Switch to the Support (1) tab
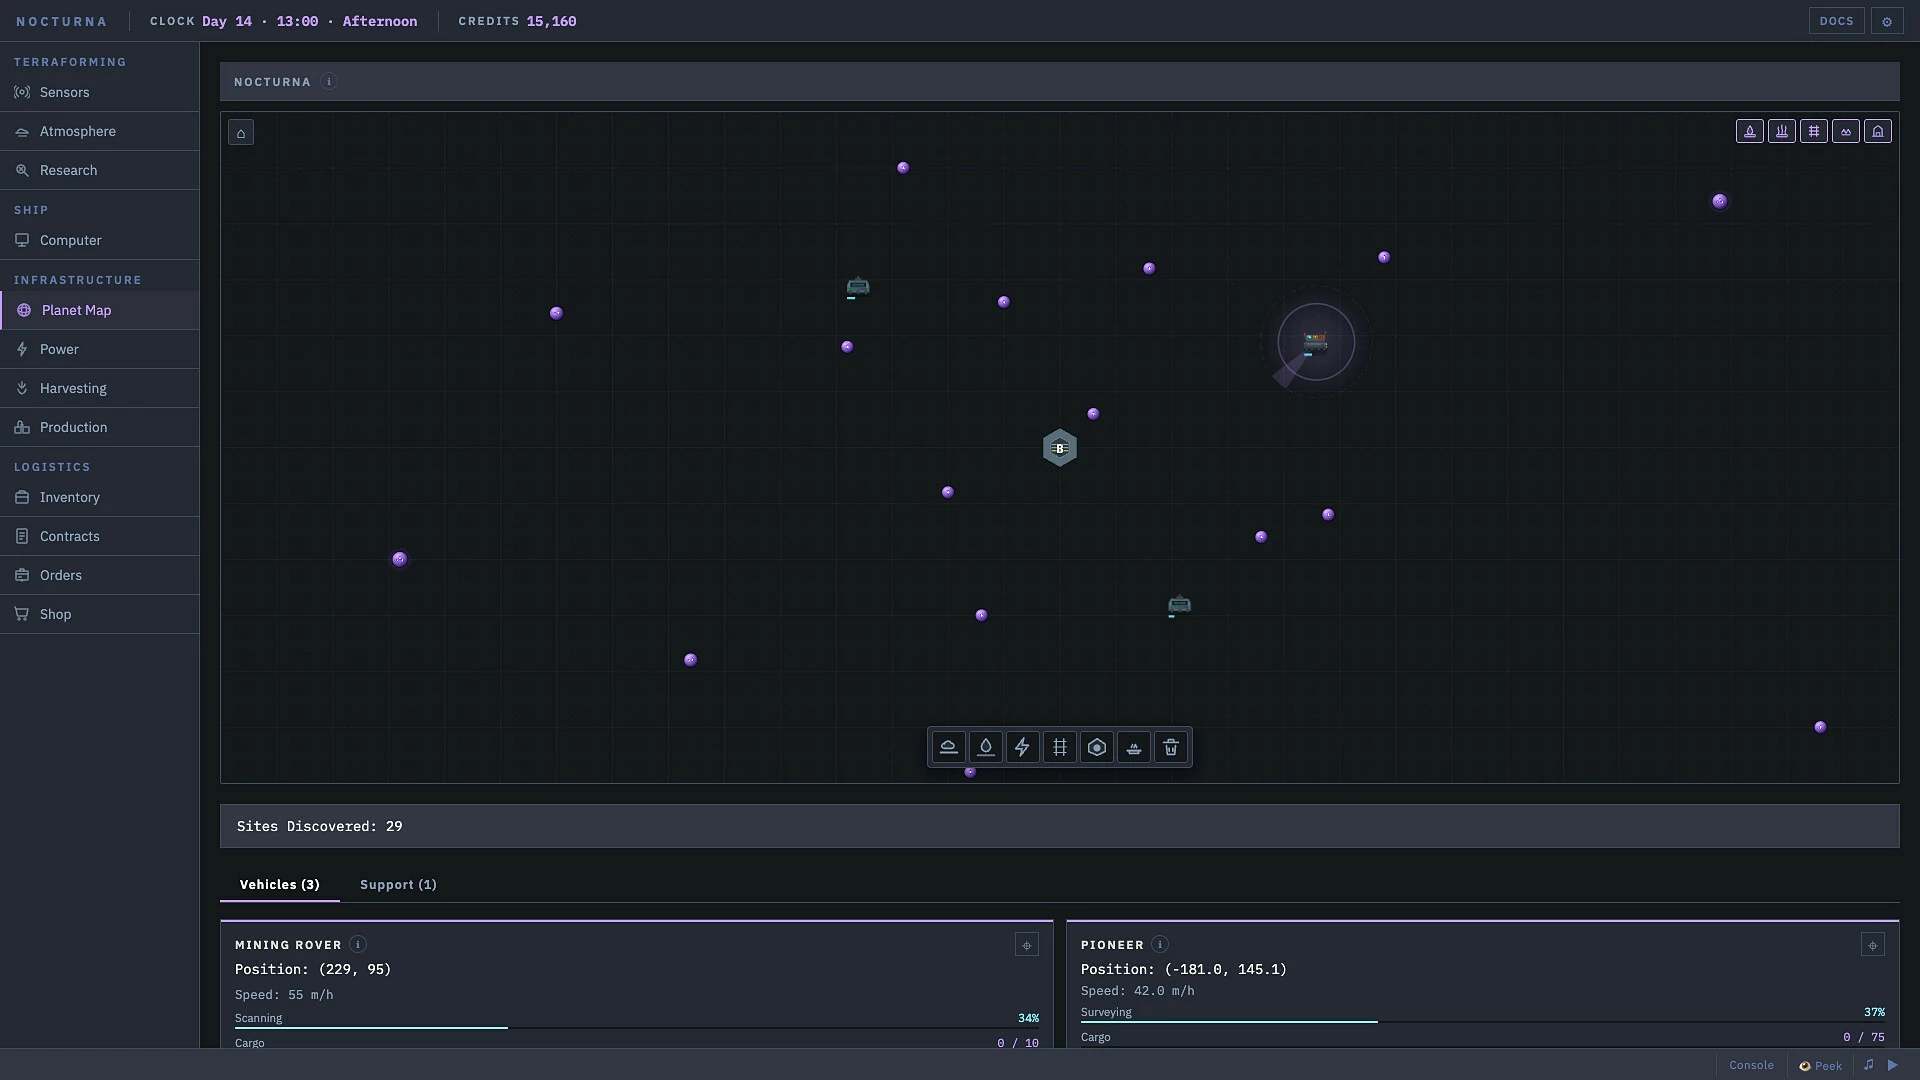Viewport: 1920px width, 1080px height. pos(398,885)
